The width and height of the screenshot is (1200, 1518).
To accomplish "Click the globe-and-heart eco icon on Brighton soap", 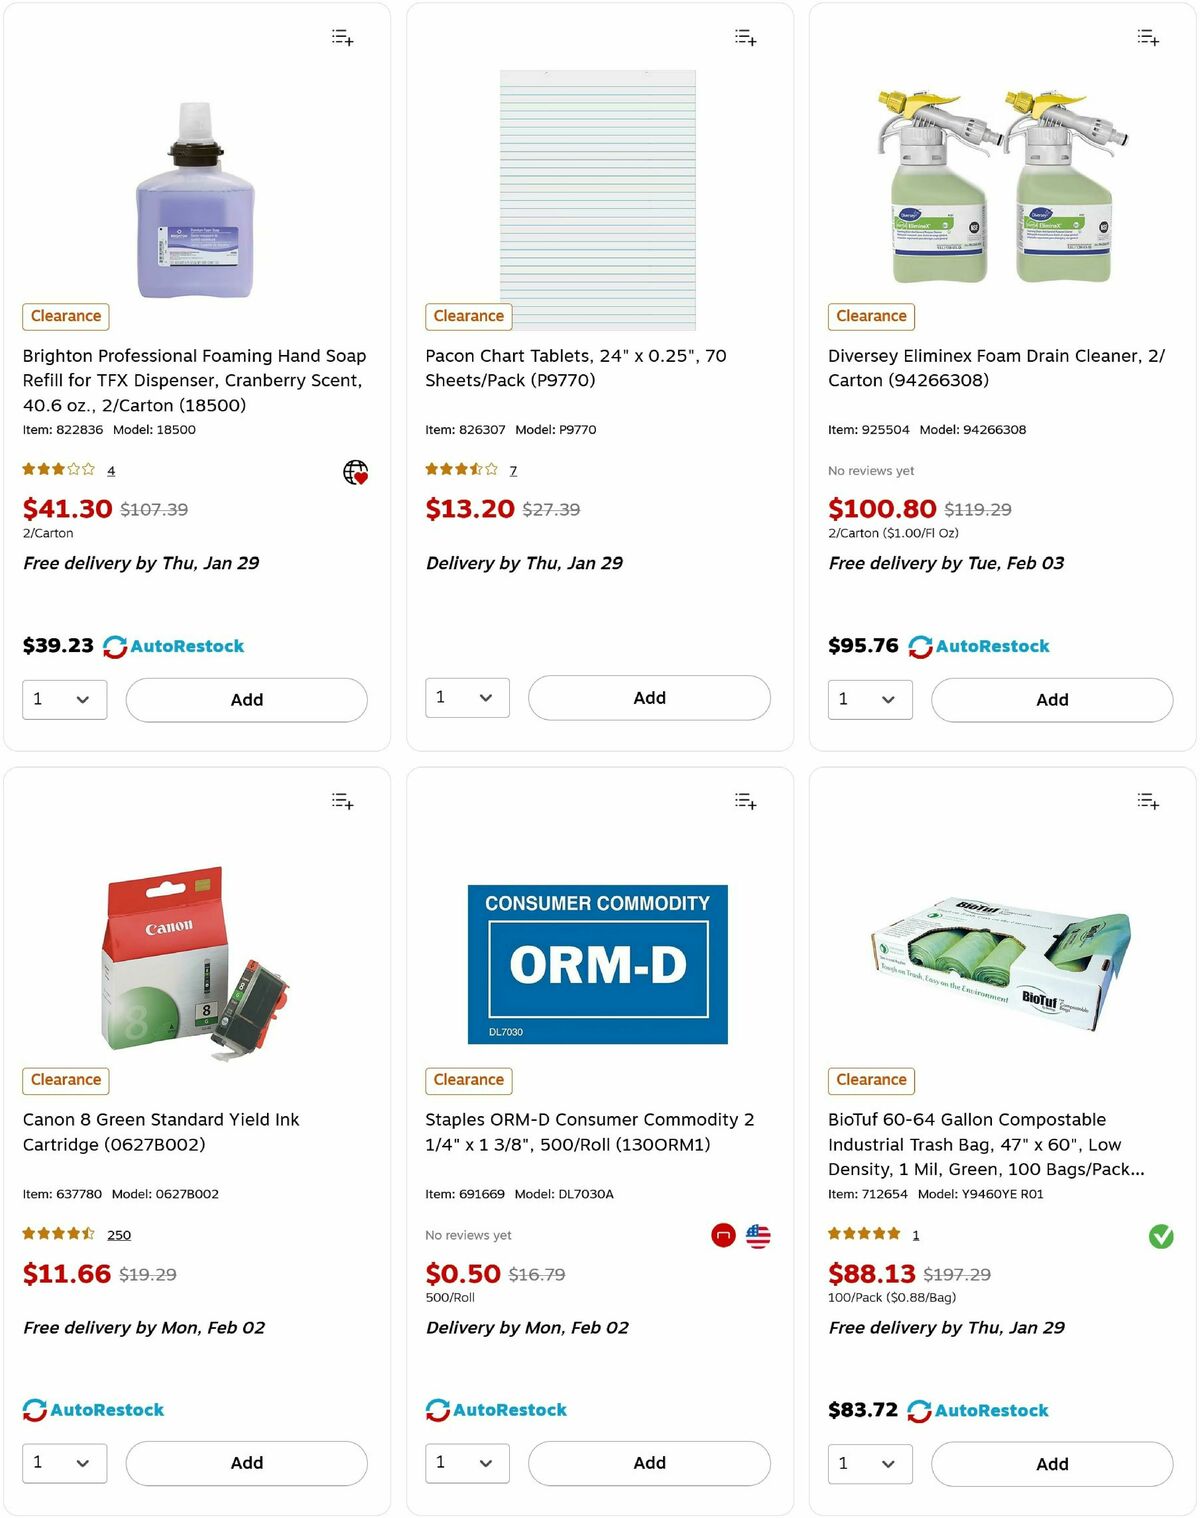I will coord(358,471).
